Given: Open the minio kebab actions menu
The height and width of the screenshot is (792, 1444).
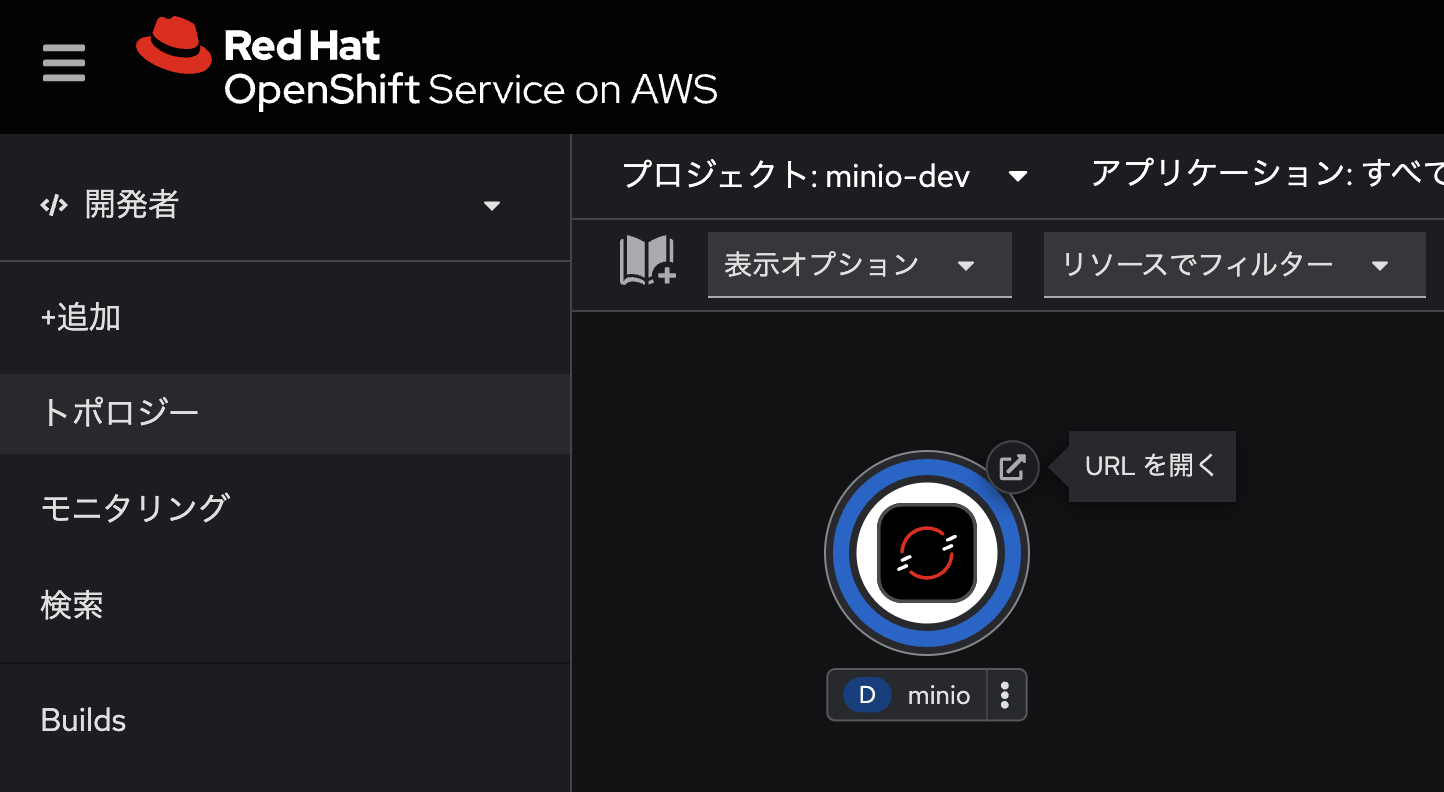Looking at the screenshot, I should click(x=1006, y=695).
